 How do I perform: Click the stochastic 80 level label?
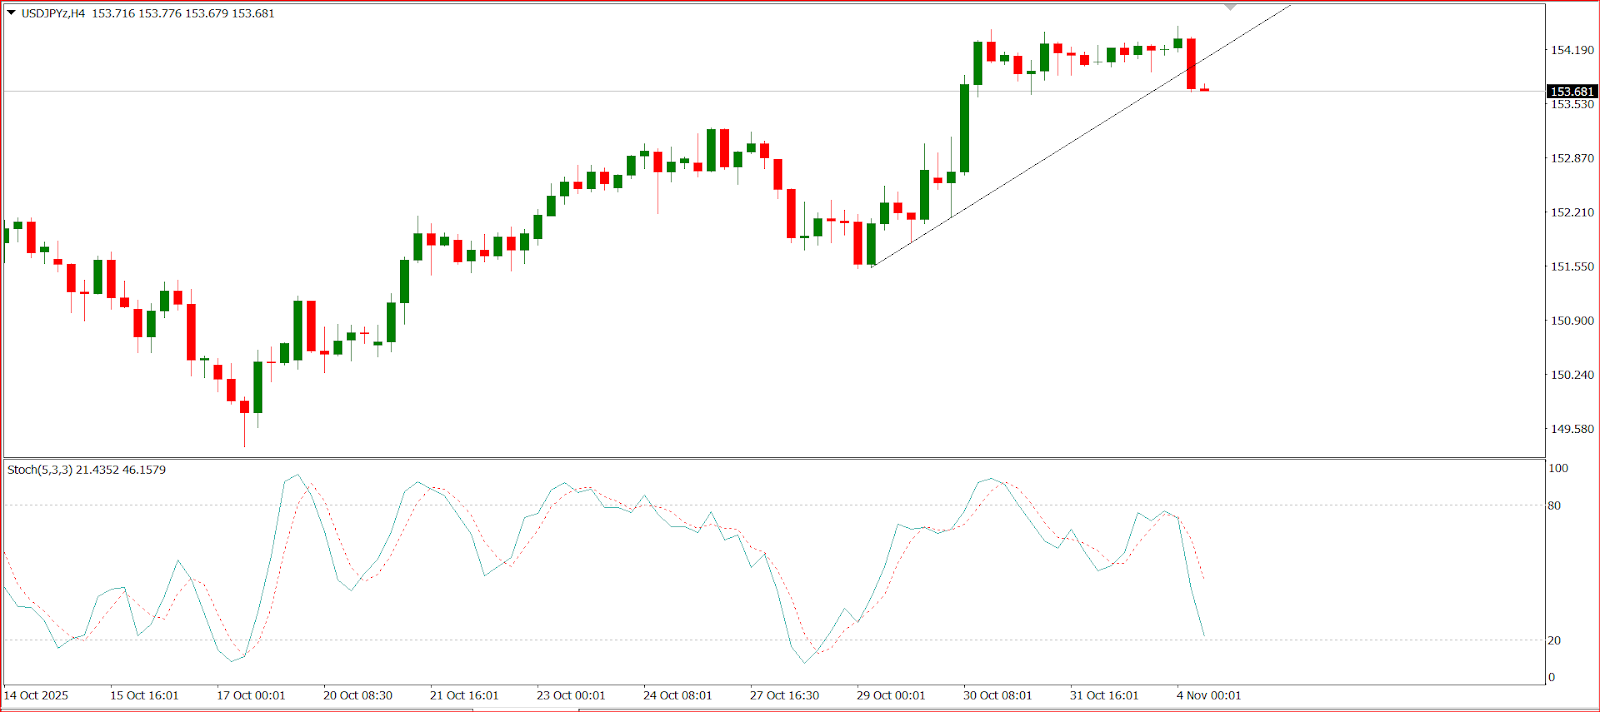click(x=1554, y=506)
